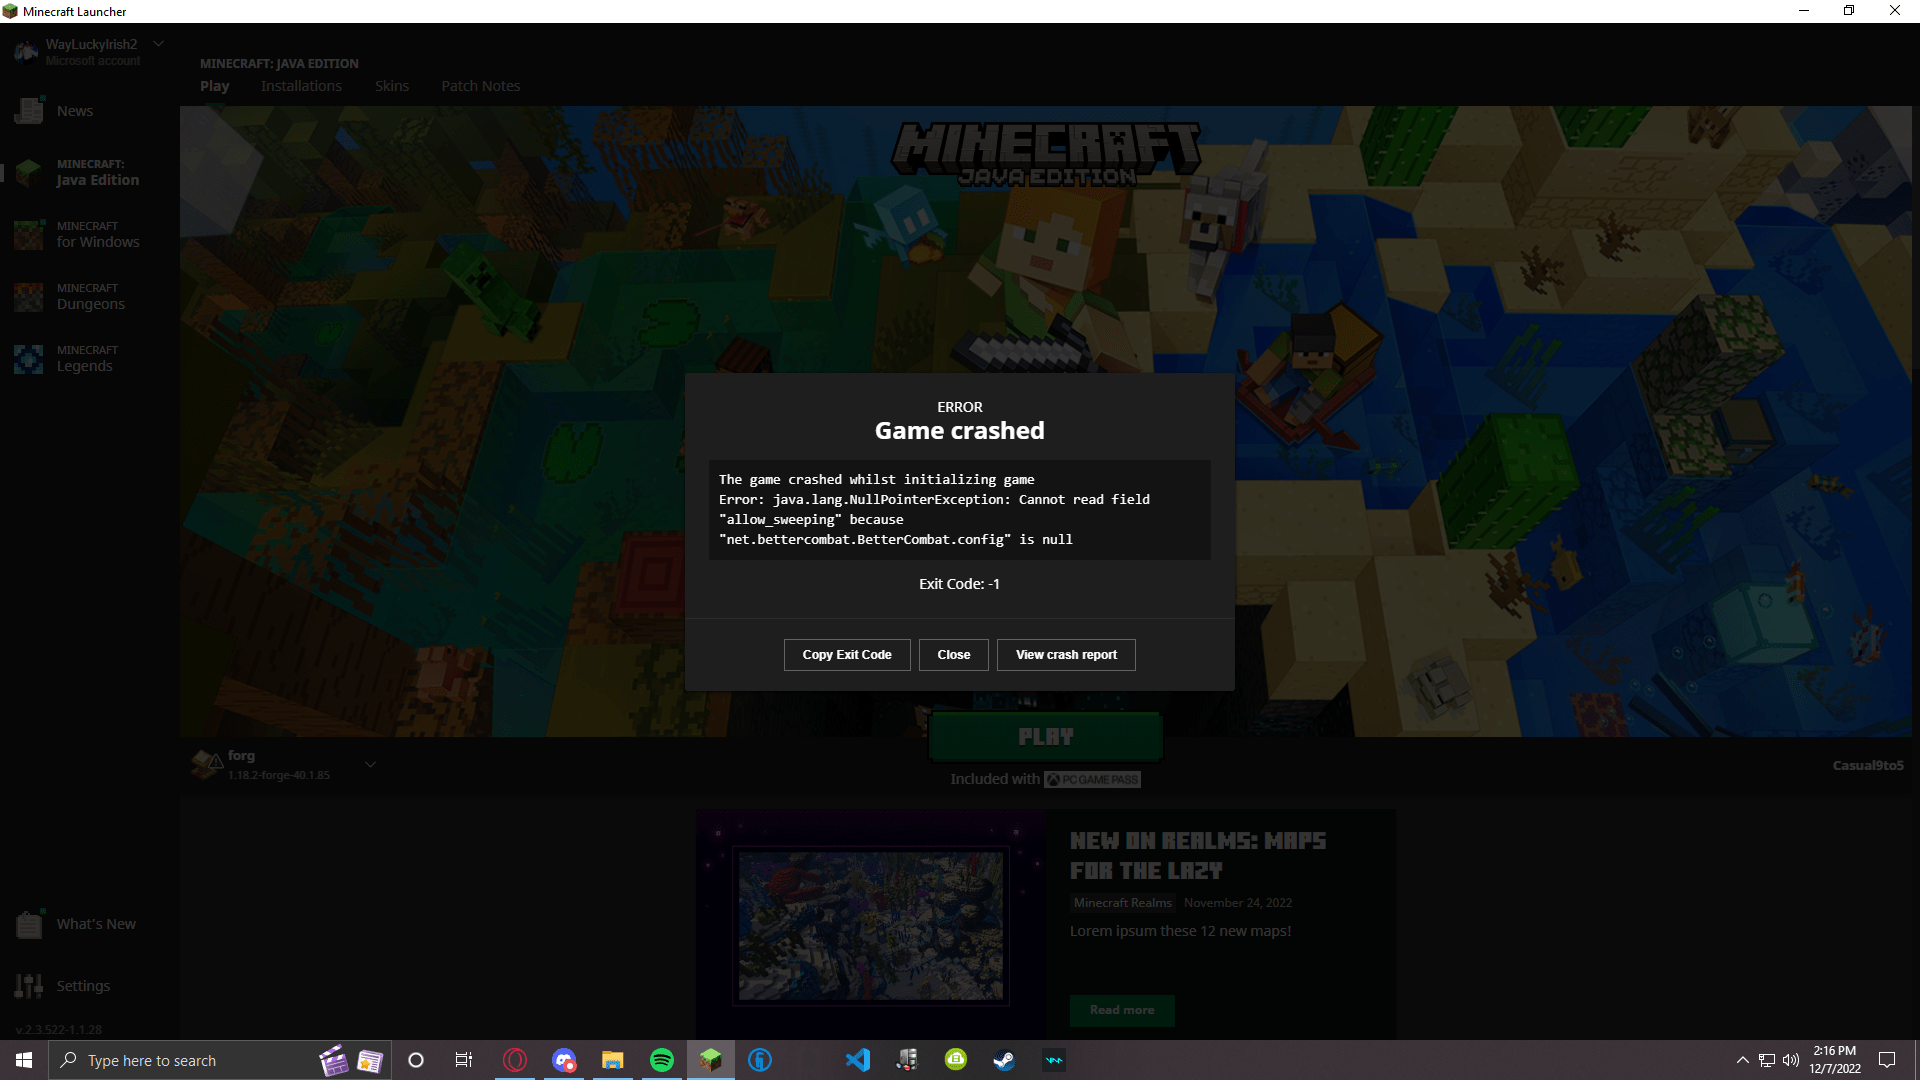Viewport: 1920px width, 1080px height.
Task: Switch to the Installations tab
Action: [x=301, y=86]
